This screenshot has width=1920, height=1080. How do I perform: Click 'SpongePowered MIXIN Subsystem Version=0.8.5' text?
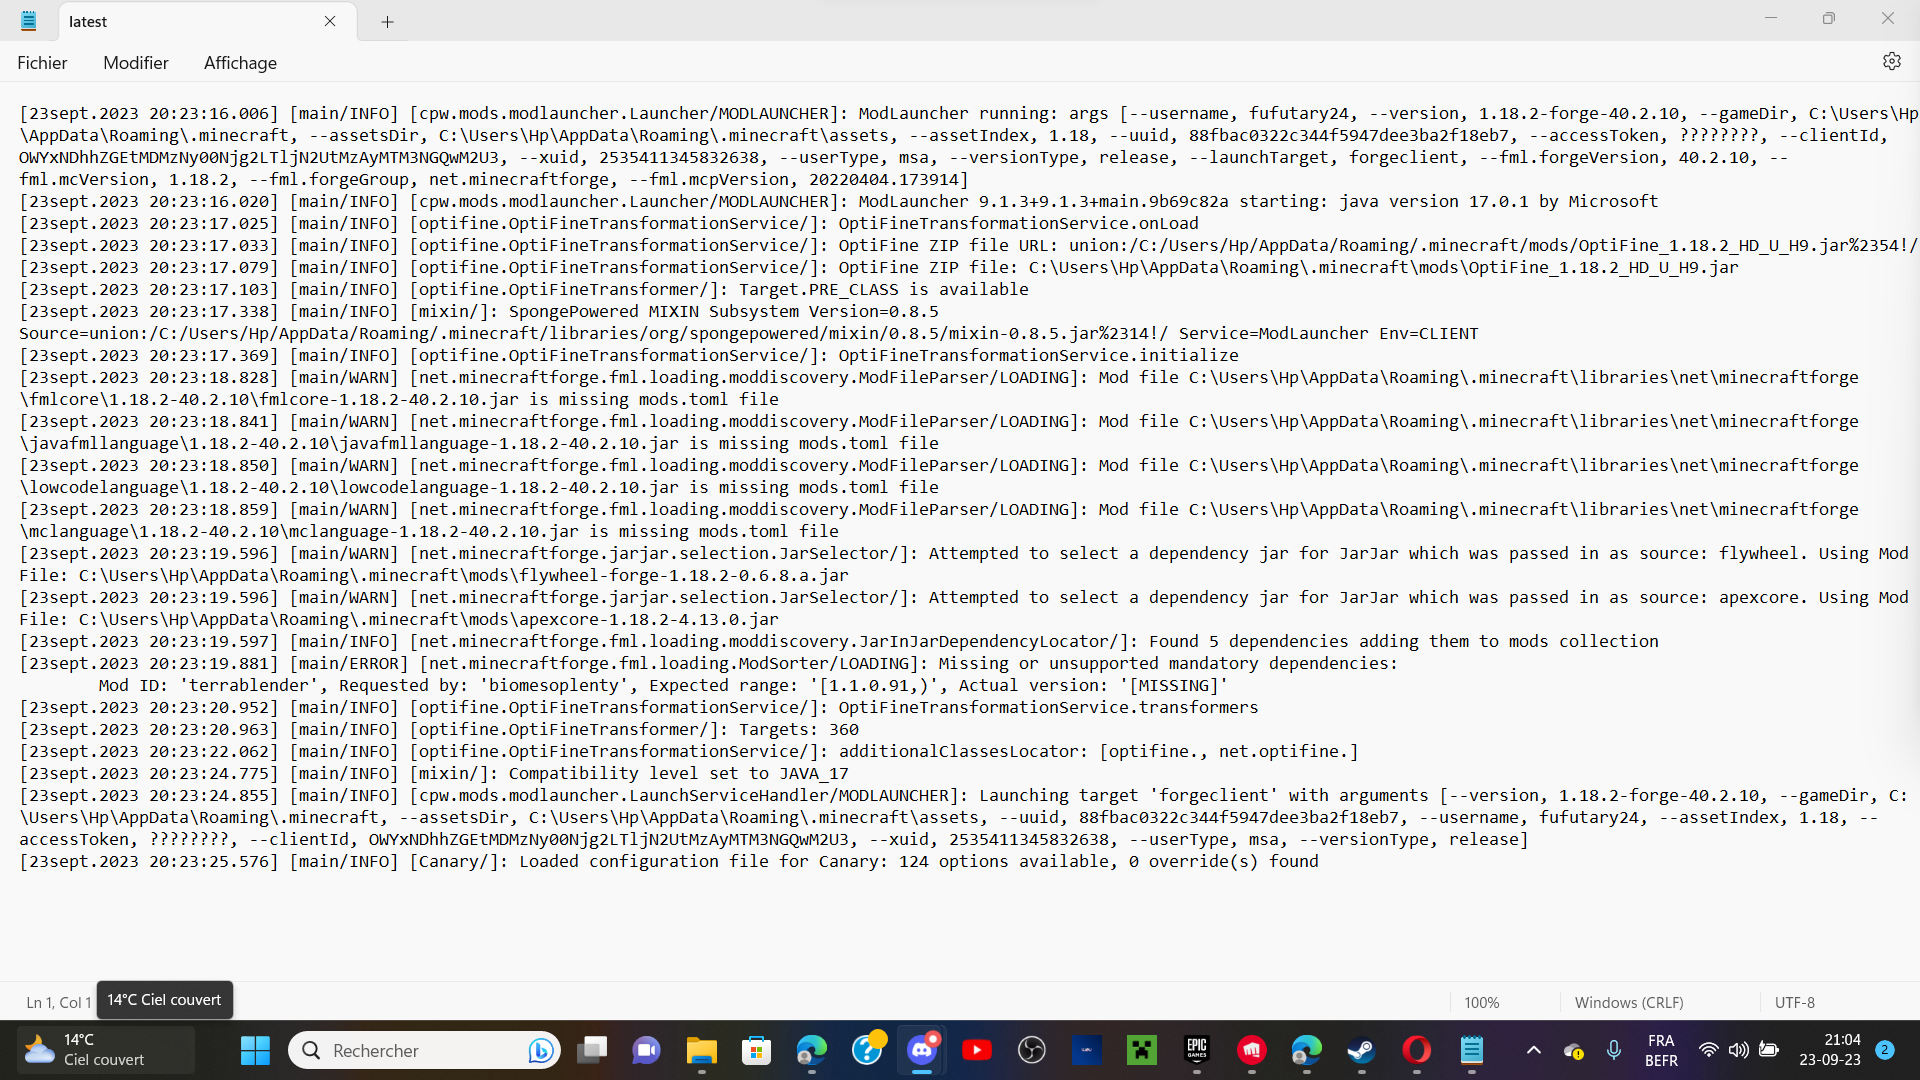pyautogui.click(x=724, y=312)
